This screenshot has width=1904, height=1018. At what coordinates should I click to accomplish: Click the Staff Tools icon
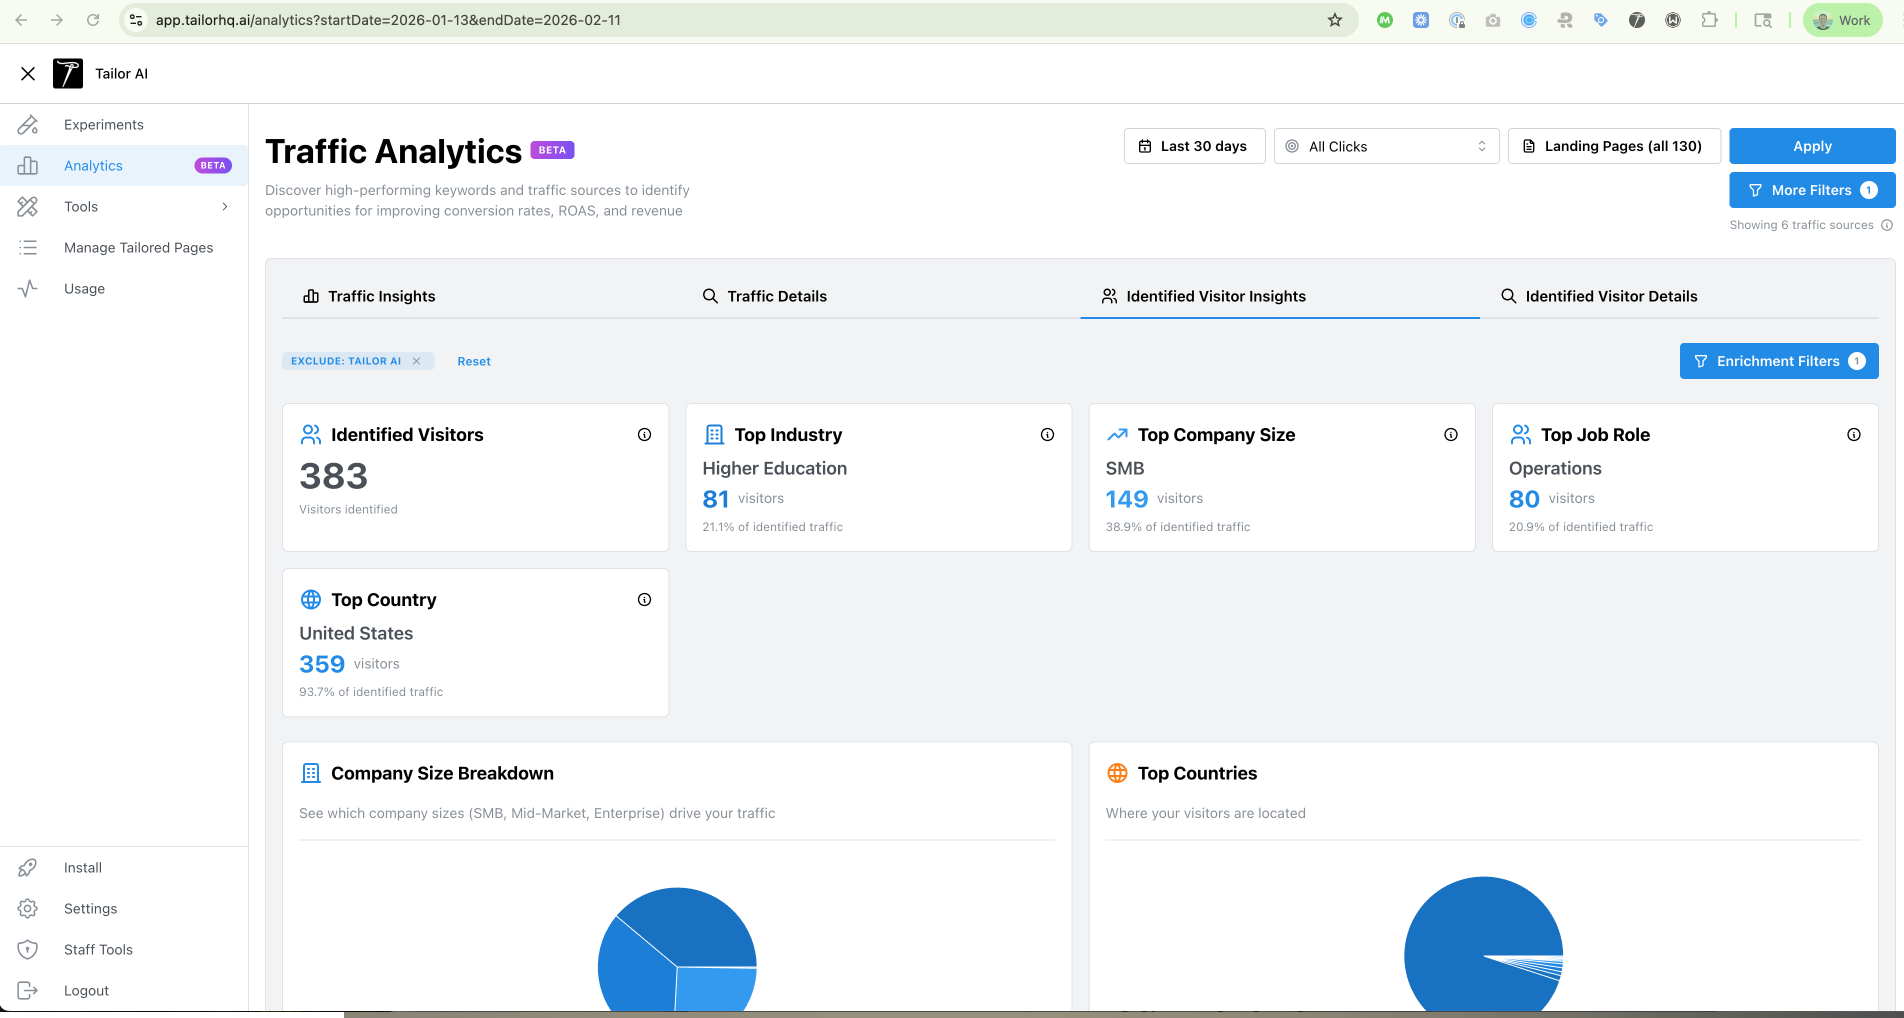click(28, 949)
